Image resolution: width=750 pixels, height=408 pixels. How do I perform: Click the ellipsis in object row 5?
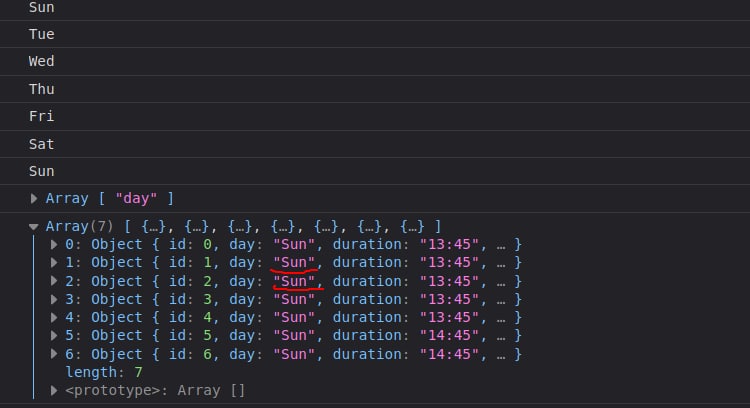pyautogui.click(x=501, y=337)
